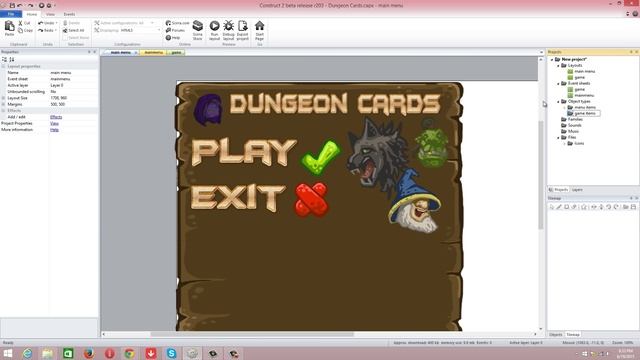The height and width of the screenshot is (360, 640).
Task: Click the Name property value field
Action: pos(73,73)
